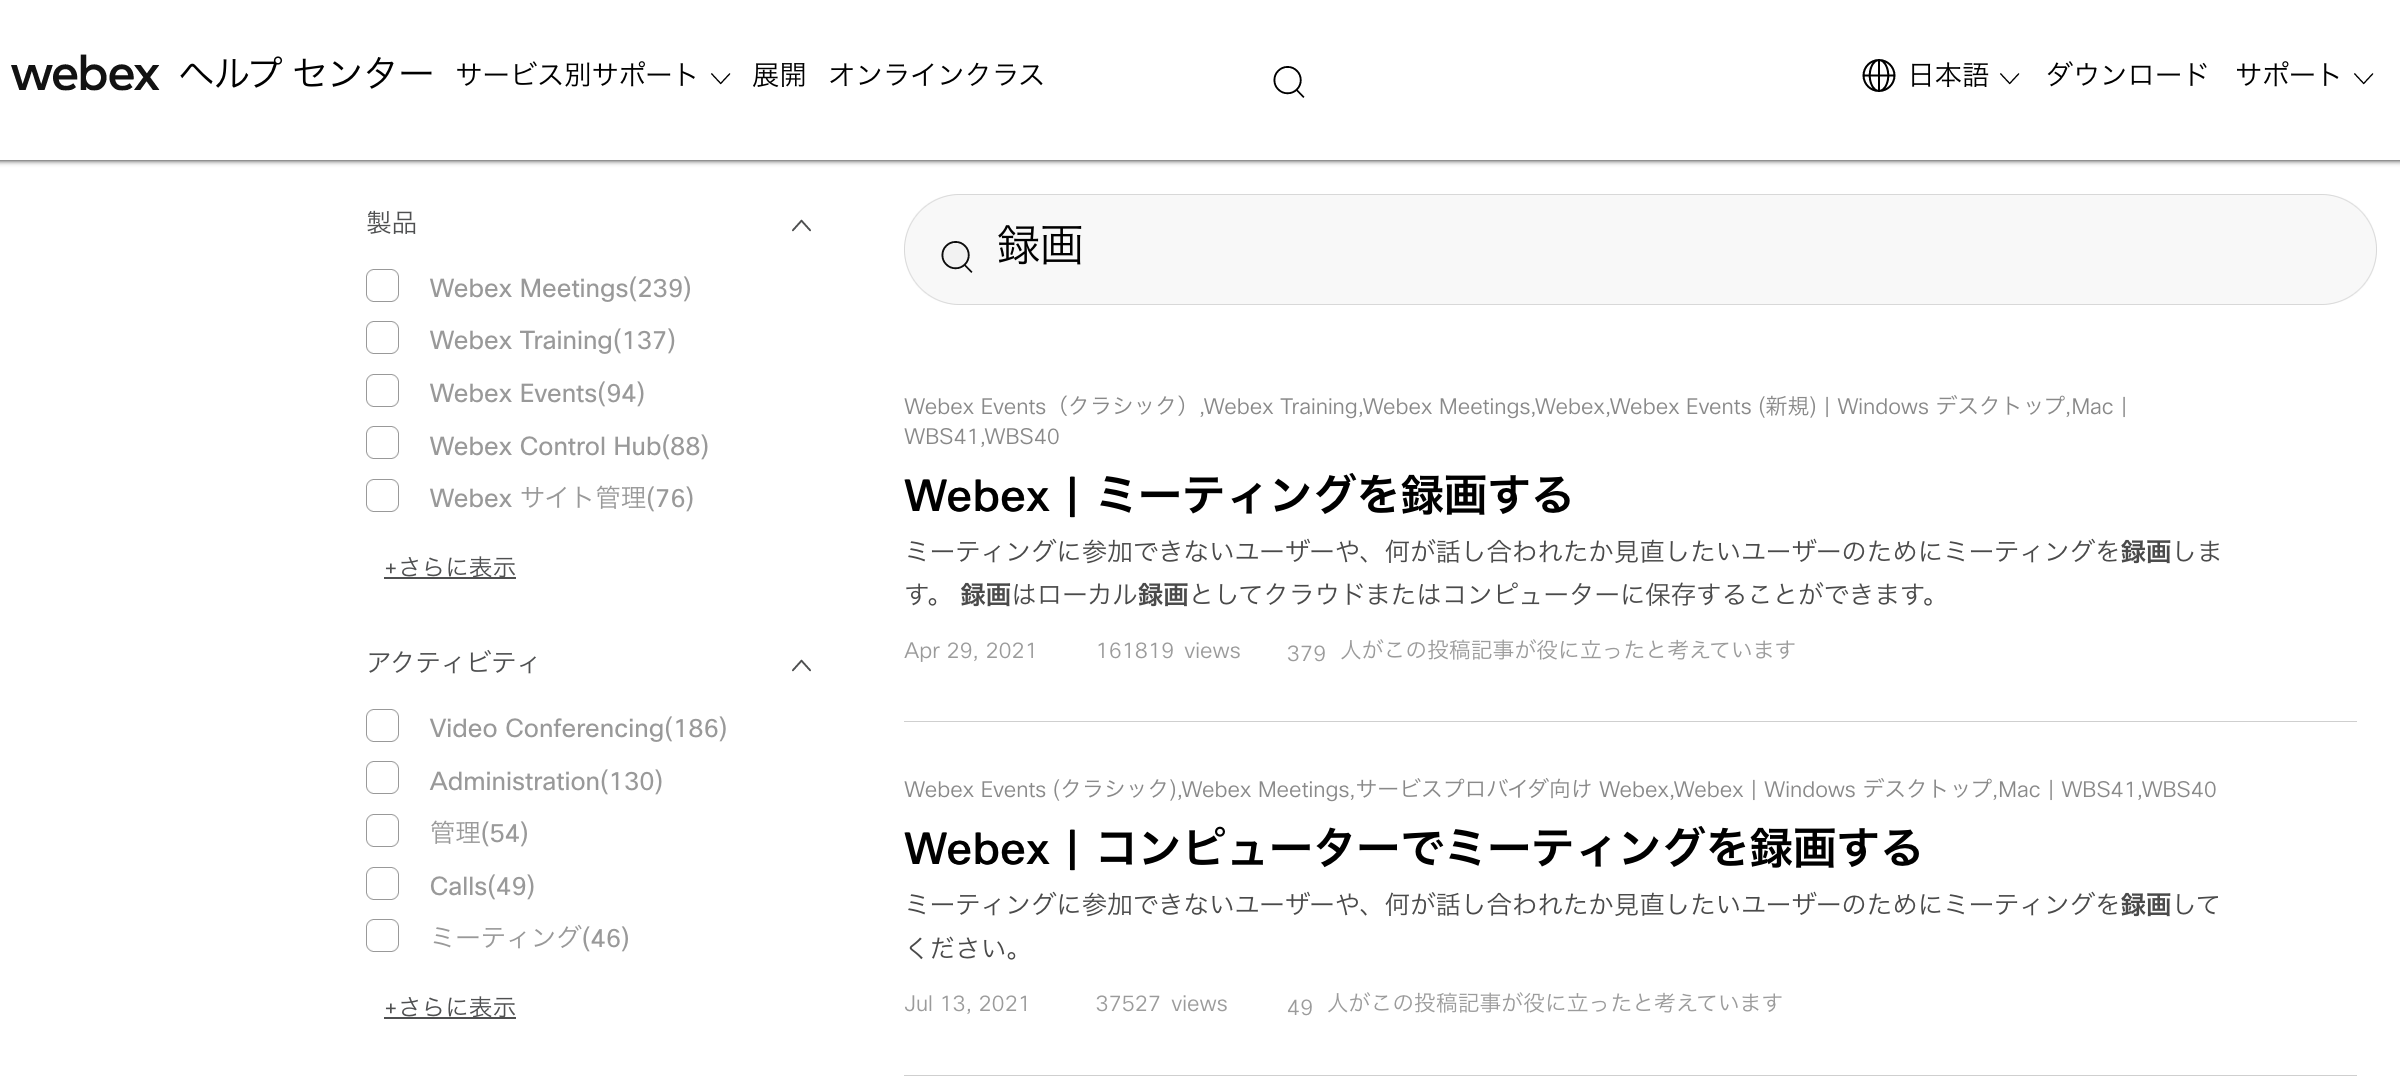Collapse the 製品 filter section
This screenshot has height=1076, width=2400.
pyautogui.click(x=802, y=226)
